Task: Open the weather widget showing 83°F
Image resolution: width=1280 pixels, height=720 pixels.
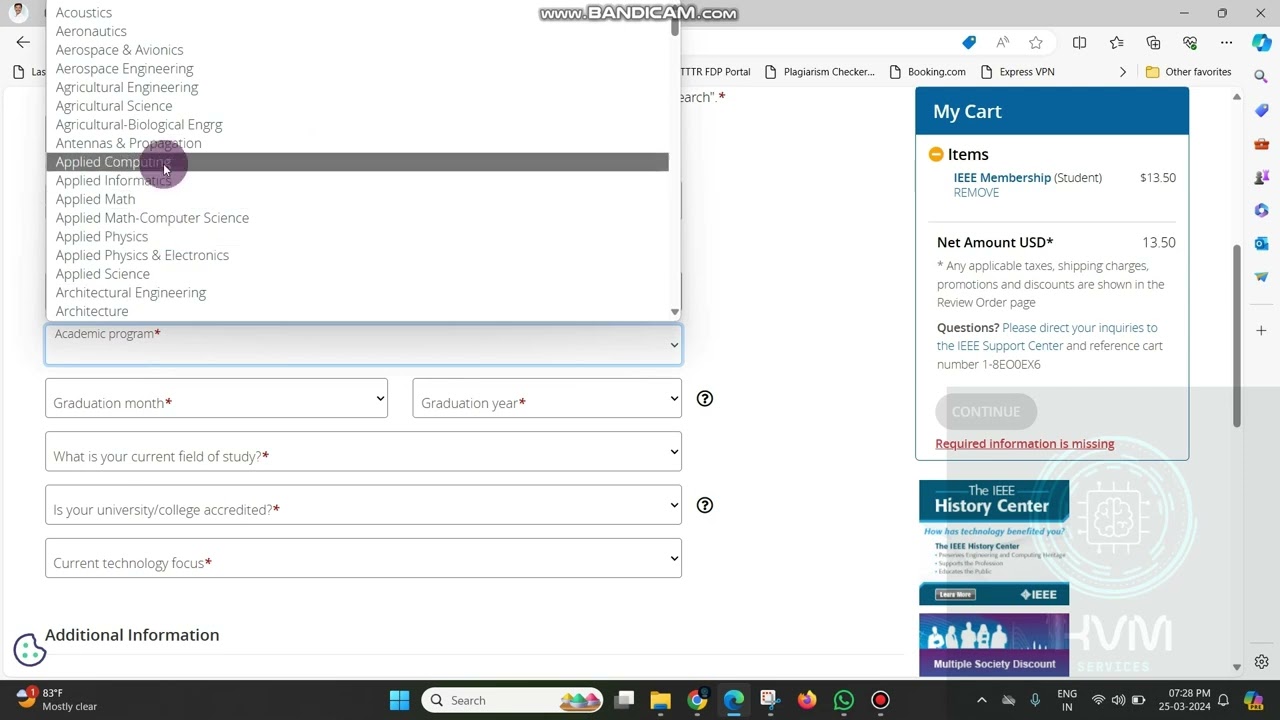Action: 55,700
